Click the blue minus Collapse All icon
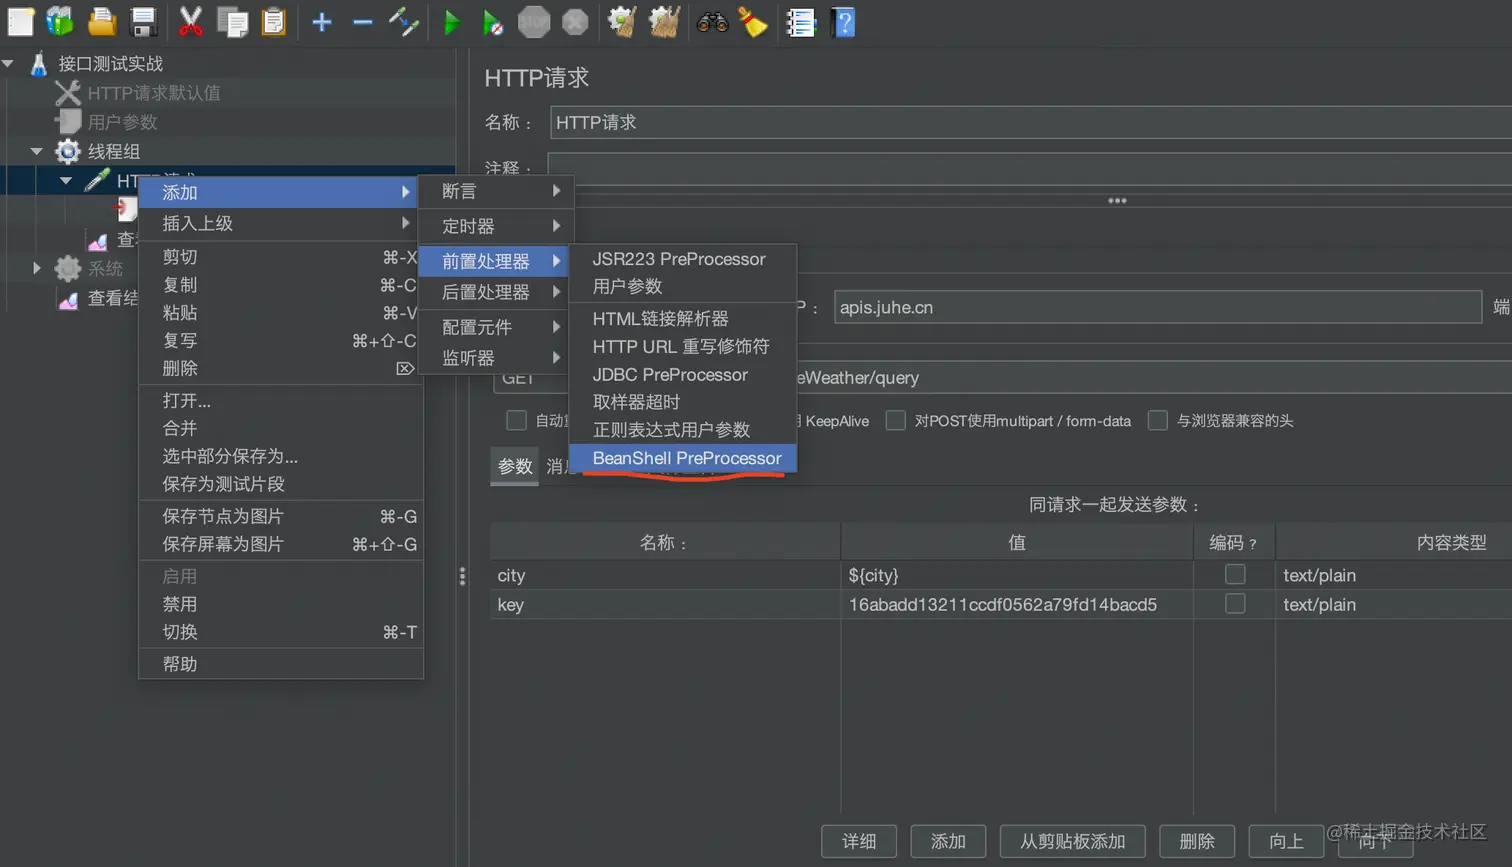Viewport: 1512px width, 867px height. [x=362, y=22]
